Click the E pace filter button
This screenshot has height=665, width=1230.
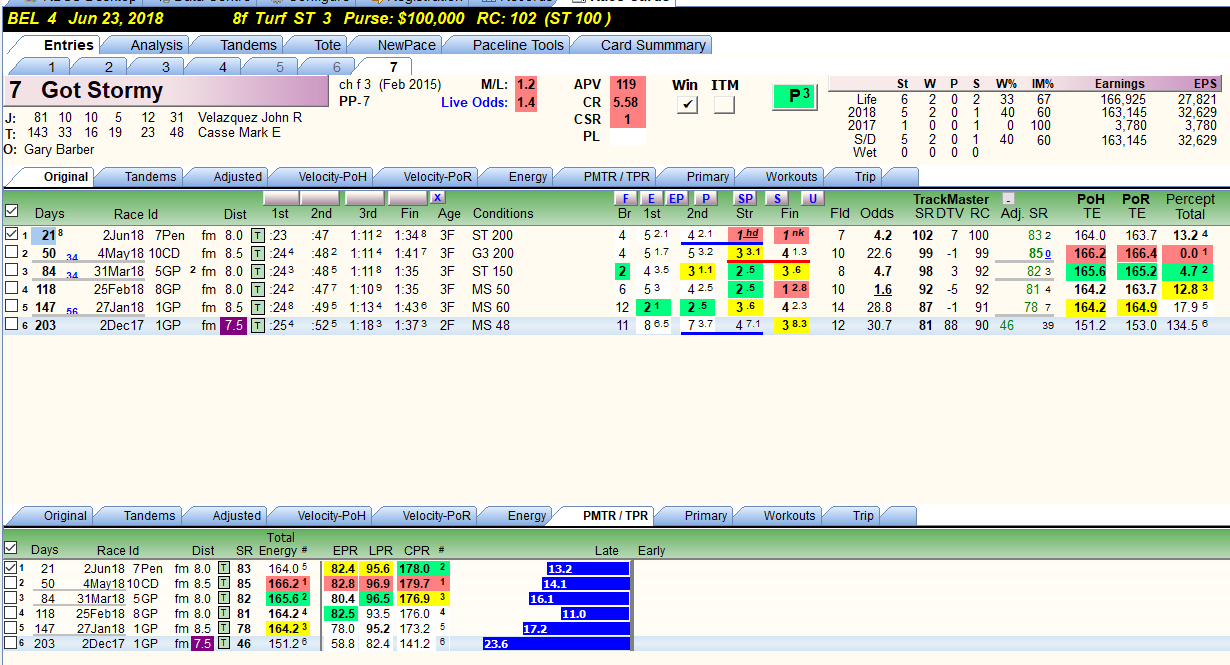pos(652,198)
